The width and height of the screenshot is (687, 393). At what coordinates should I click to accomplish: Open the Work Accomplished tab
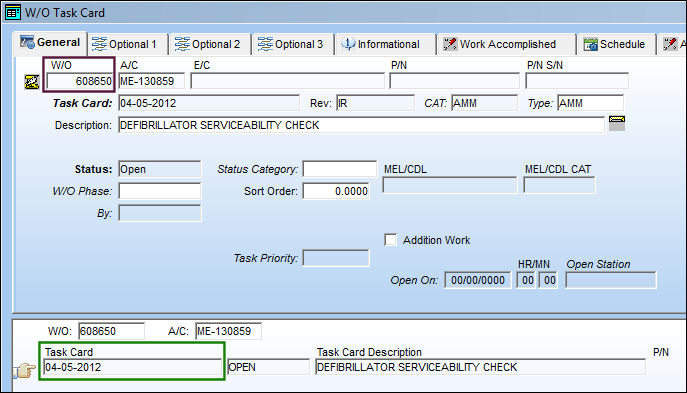click(506, 44)
